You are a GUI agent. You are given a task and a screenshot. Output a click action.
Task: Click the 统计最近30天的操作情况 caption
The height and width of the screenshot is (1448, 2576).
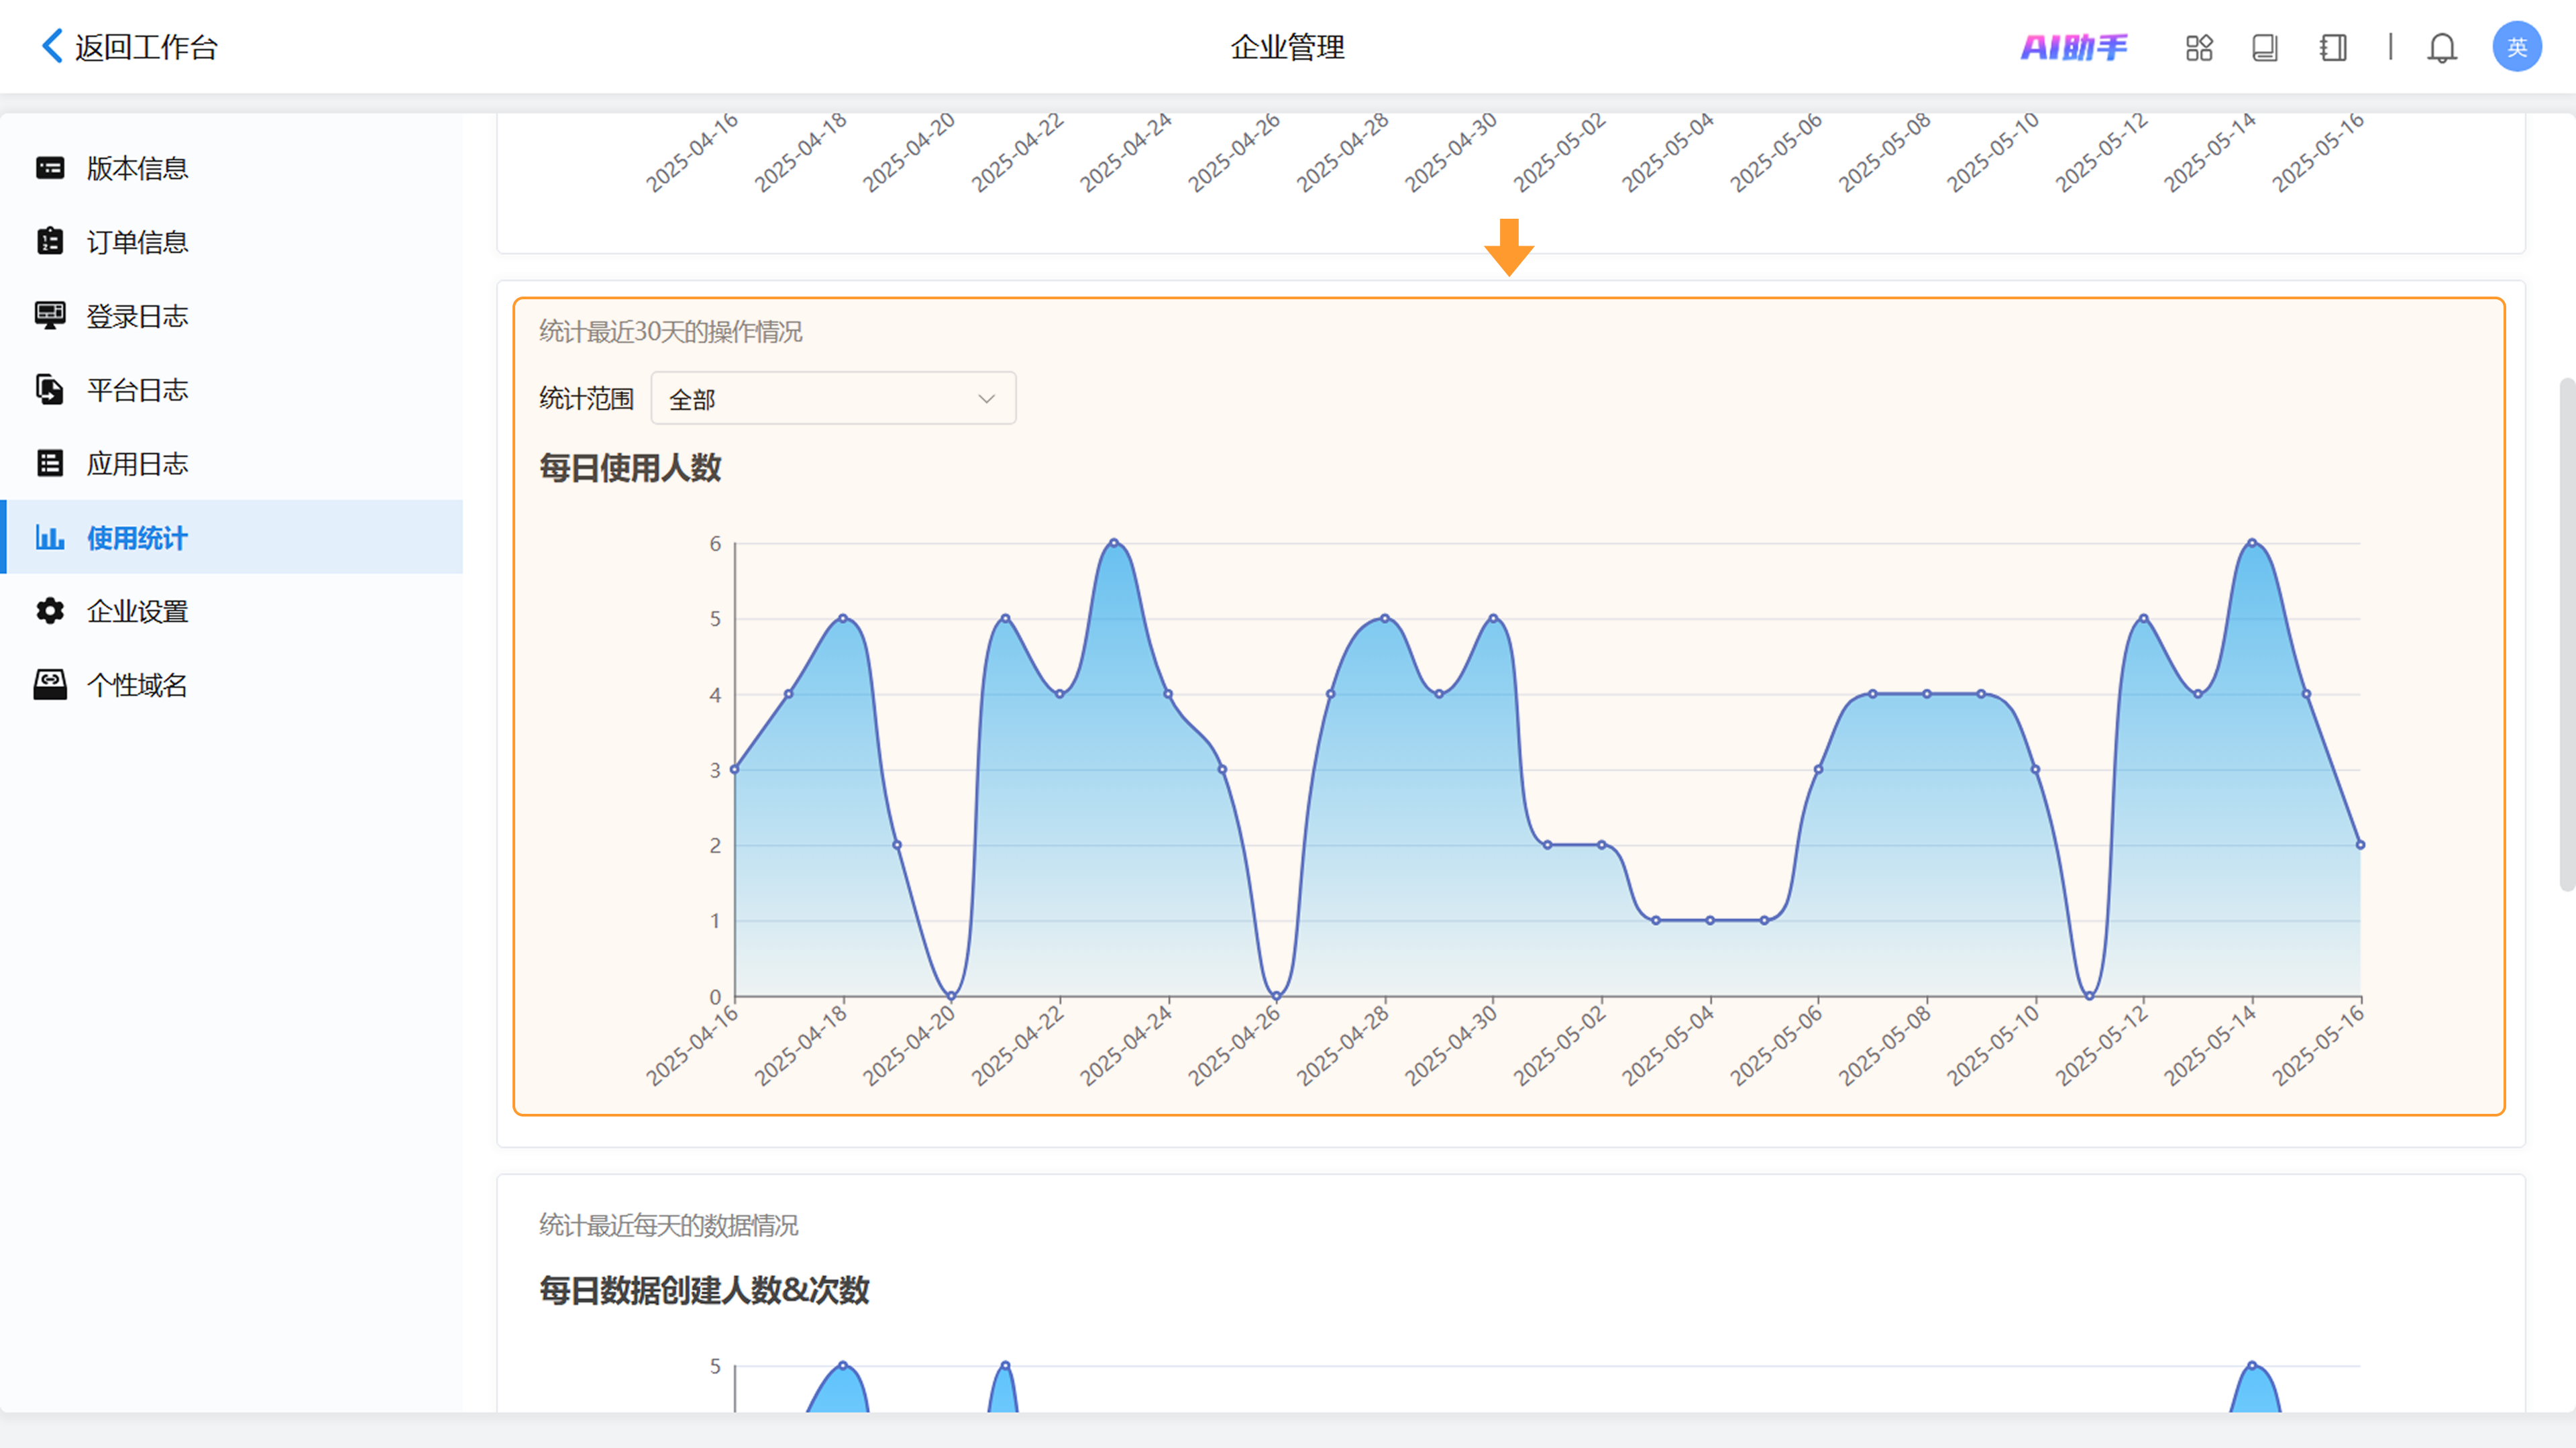(671, 332)
